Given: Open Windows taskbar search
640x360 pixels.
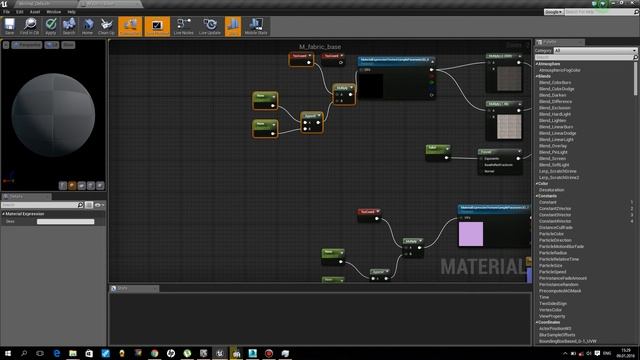Looking at the screenshot, I should click(24, 353).
